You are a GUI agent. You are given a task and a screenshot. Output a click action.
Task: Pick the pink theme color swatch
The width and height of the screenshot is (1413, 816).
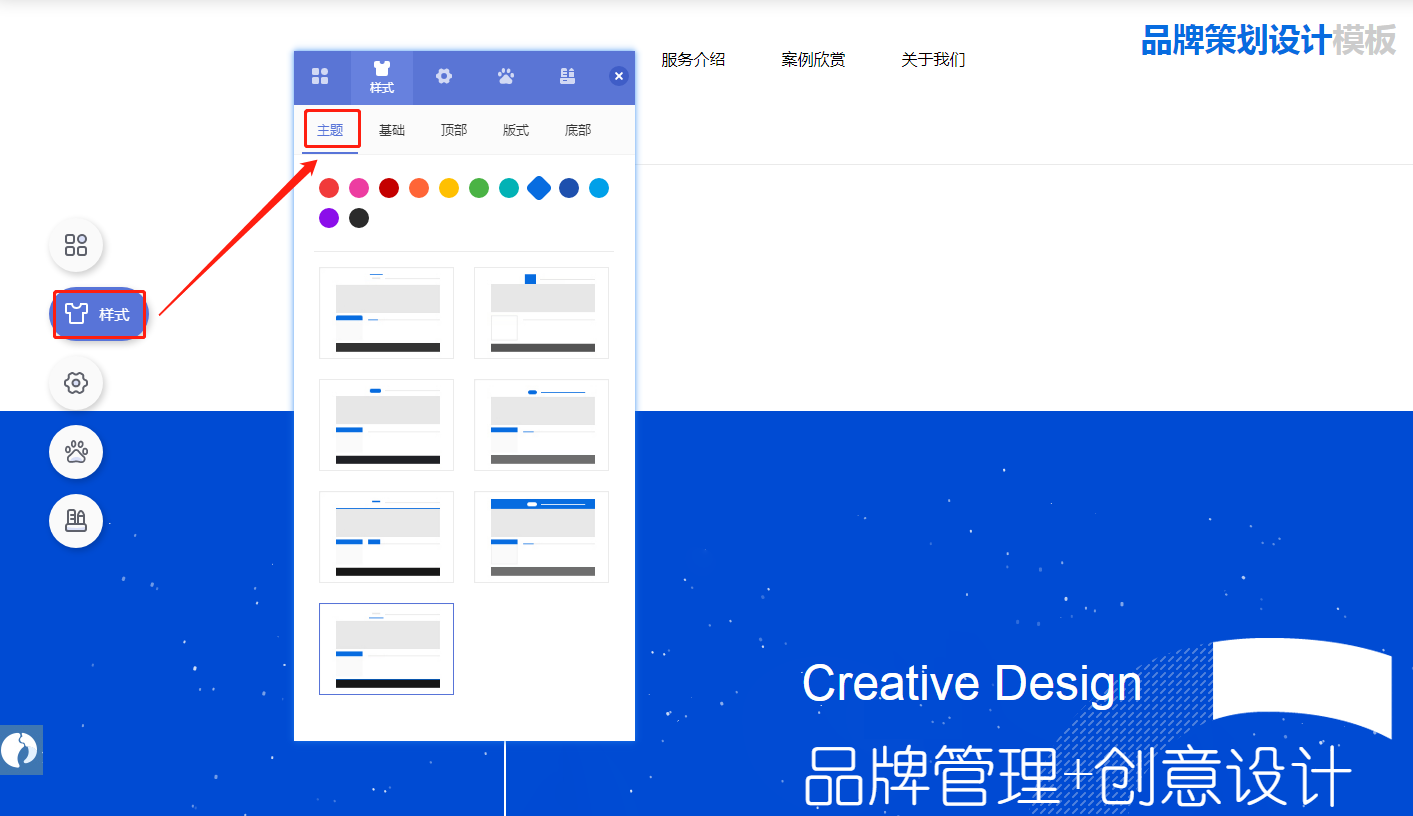point(359,188)
